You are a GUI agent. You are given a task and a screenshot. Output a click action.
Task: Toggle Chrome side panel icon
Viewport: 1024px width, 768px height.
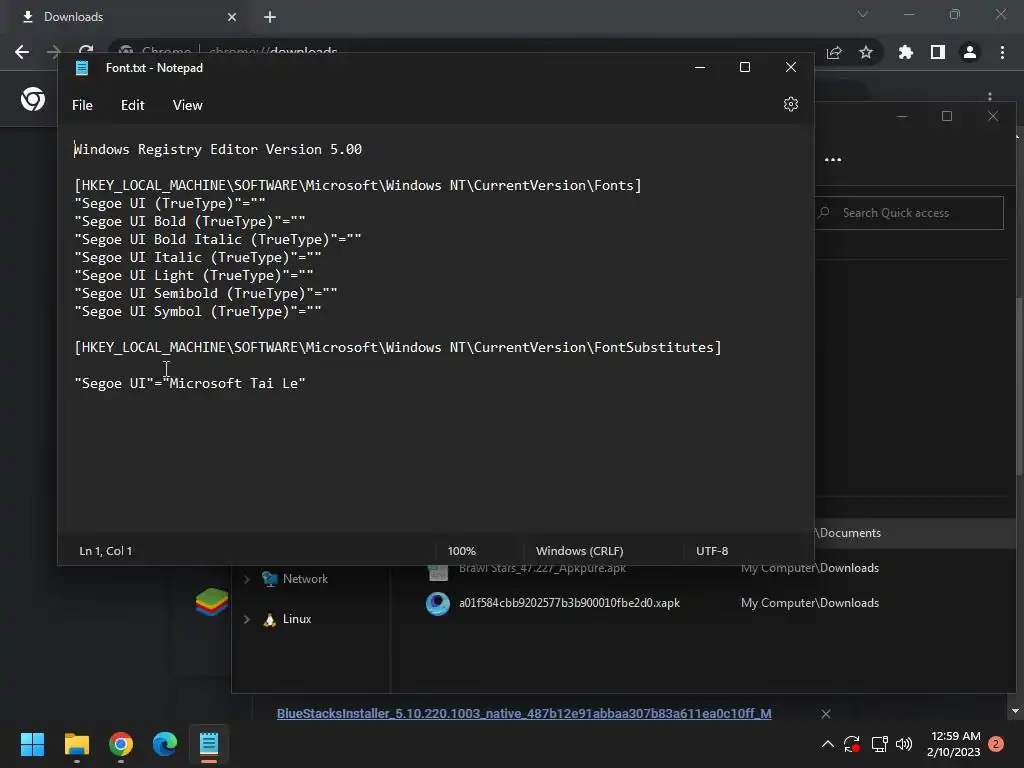point(937,52)
